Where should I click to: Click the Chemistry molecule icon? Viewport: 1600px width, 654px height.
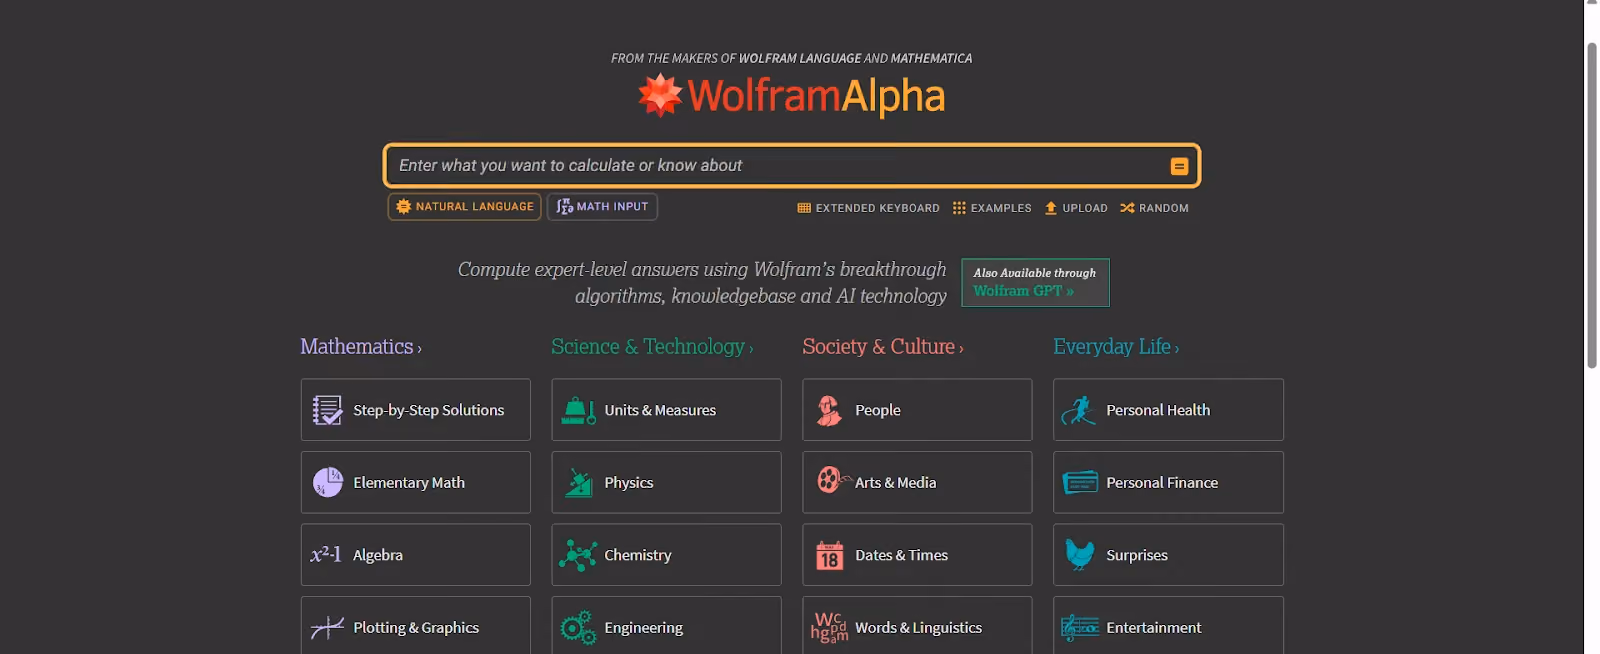[x=578, y=555]
